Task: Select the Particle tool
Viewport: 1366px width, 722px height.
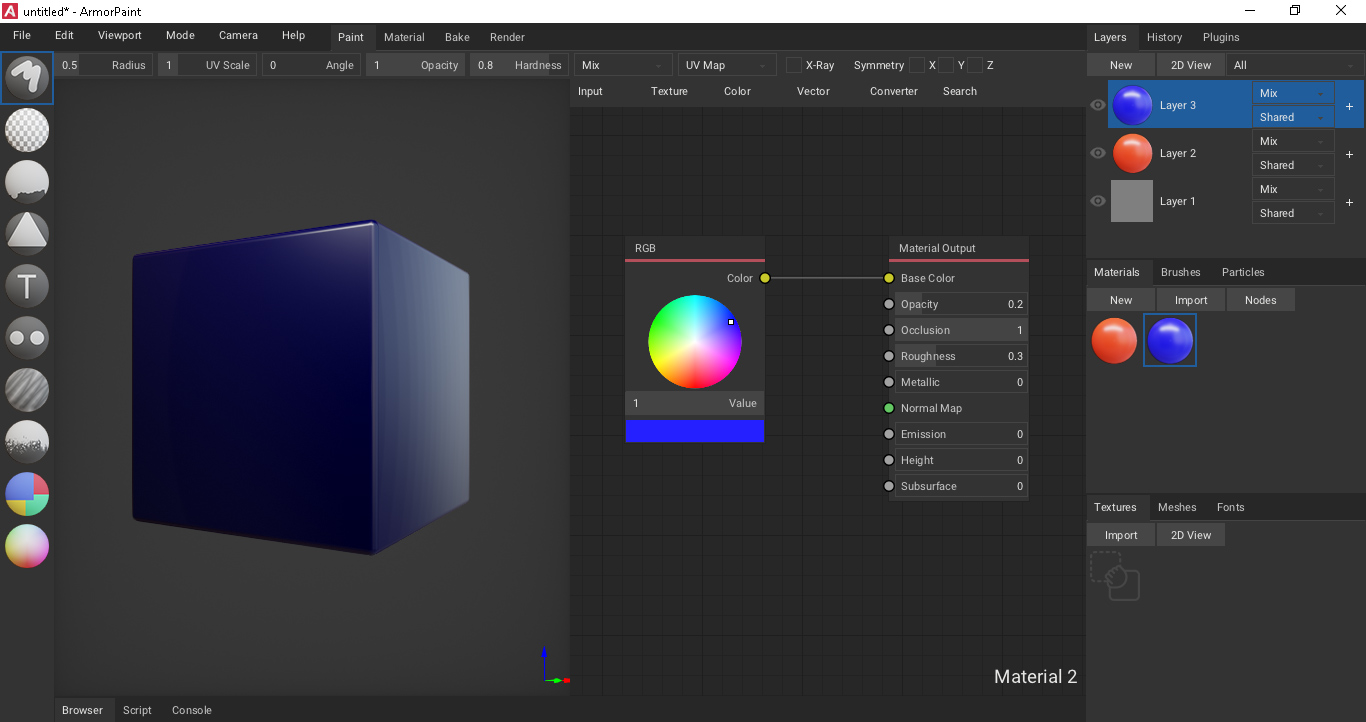Action: 27,442
